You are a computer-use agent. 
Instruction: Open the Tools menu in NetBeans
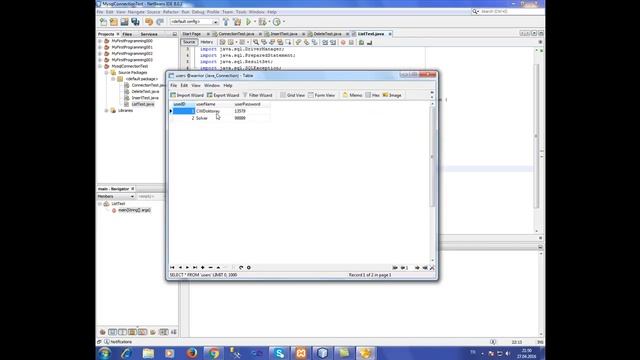(241, 12)
